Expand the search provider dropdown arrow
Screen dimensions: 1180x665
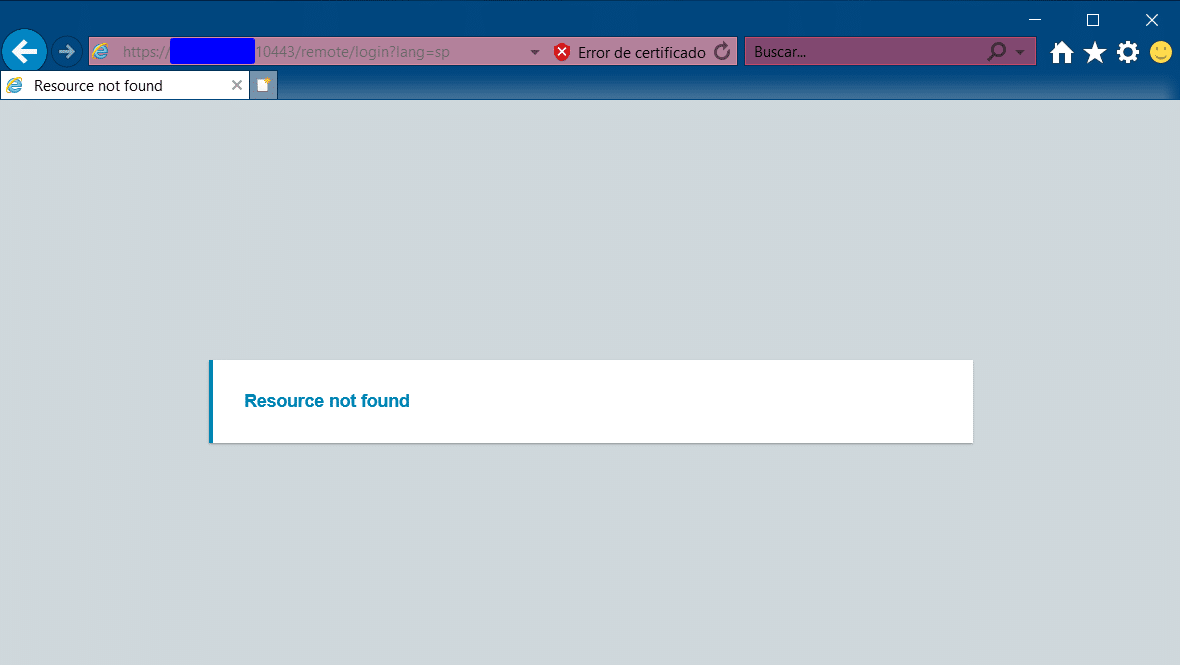(x=1020, y=52)
